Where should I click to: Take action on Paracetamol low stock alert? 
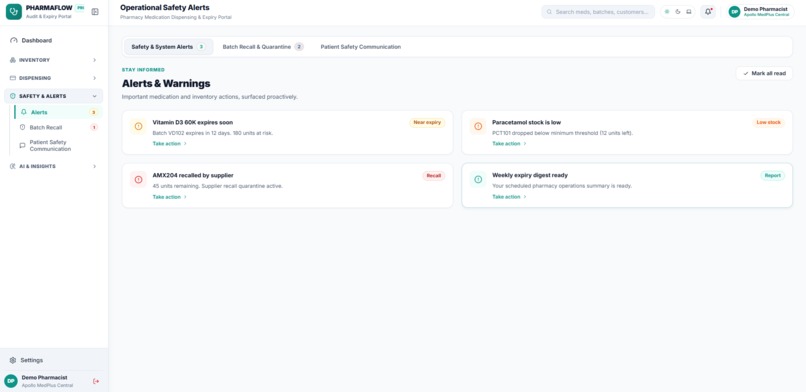[509, 144]
